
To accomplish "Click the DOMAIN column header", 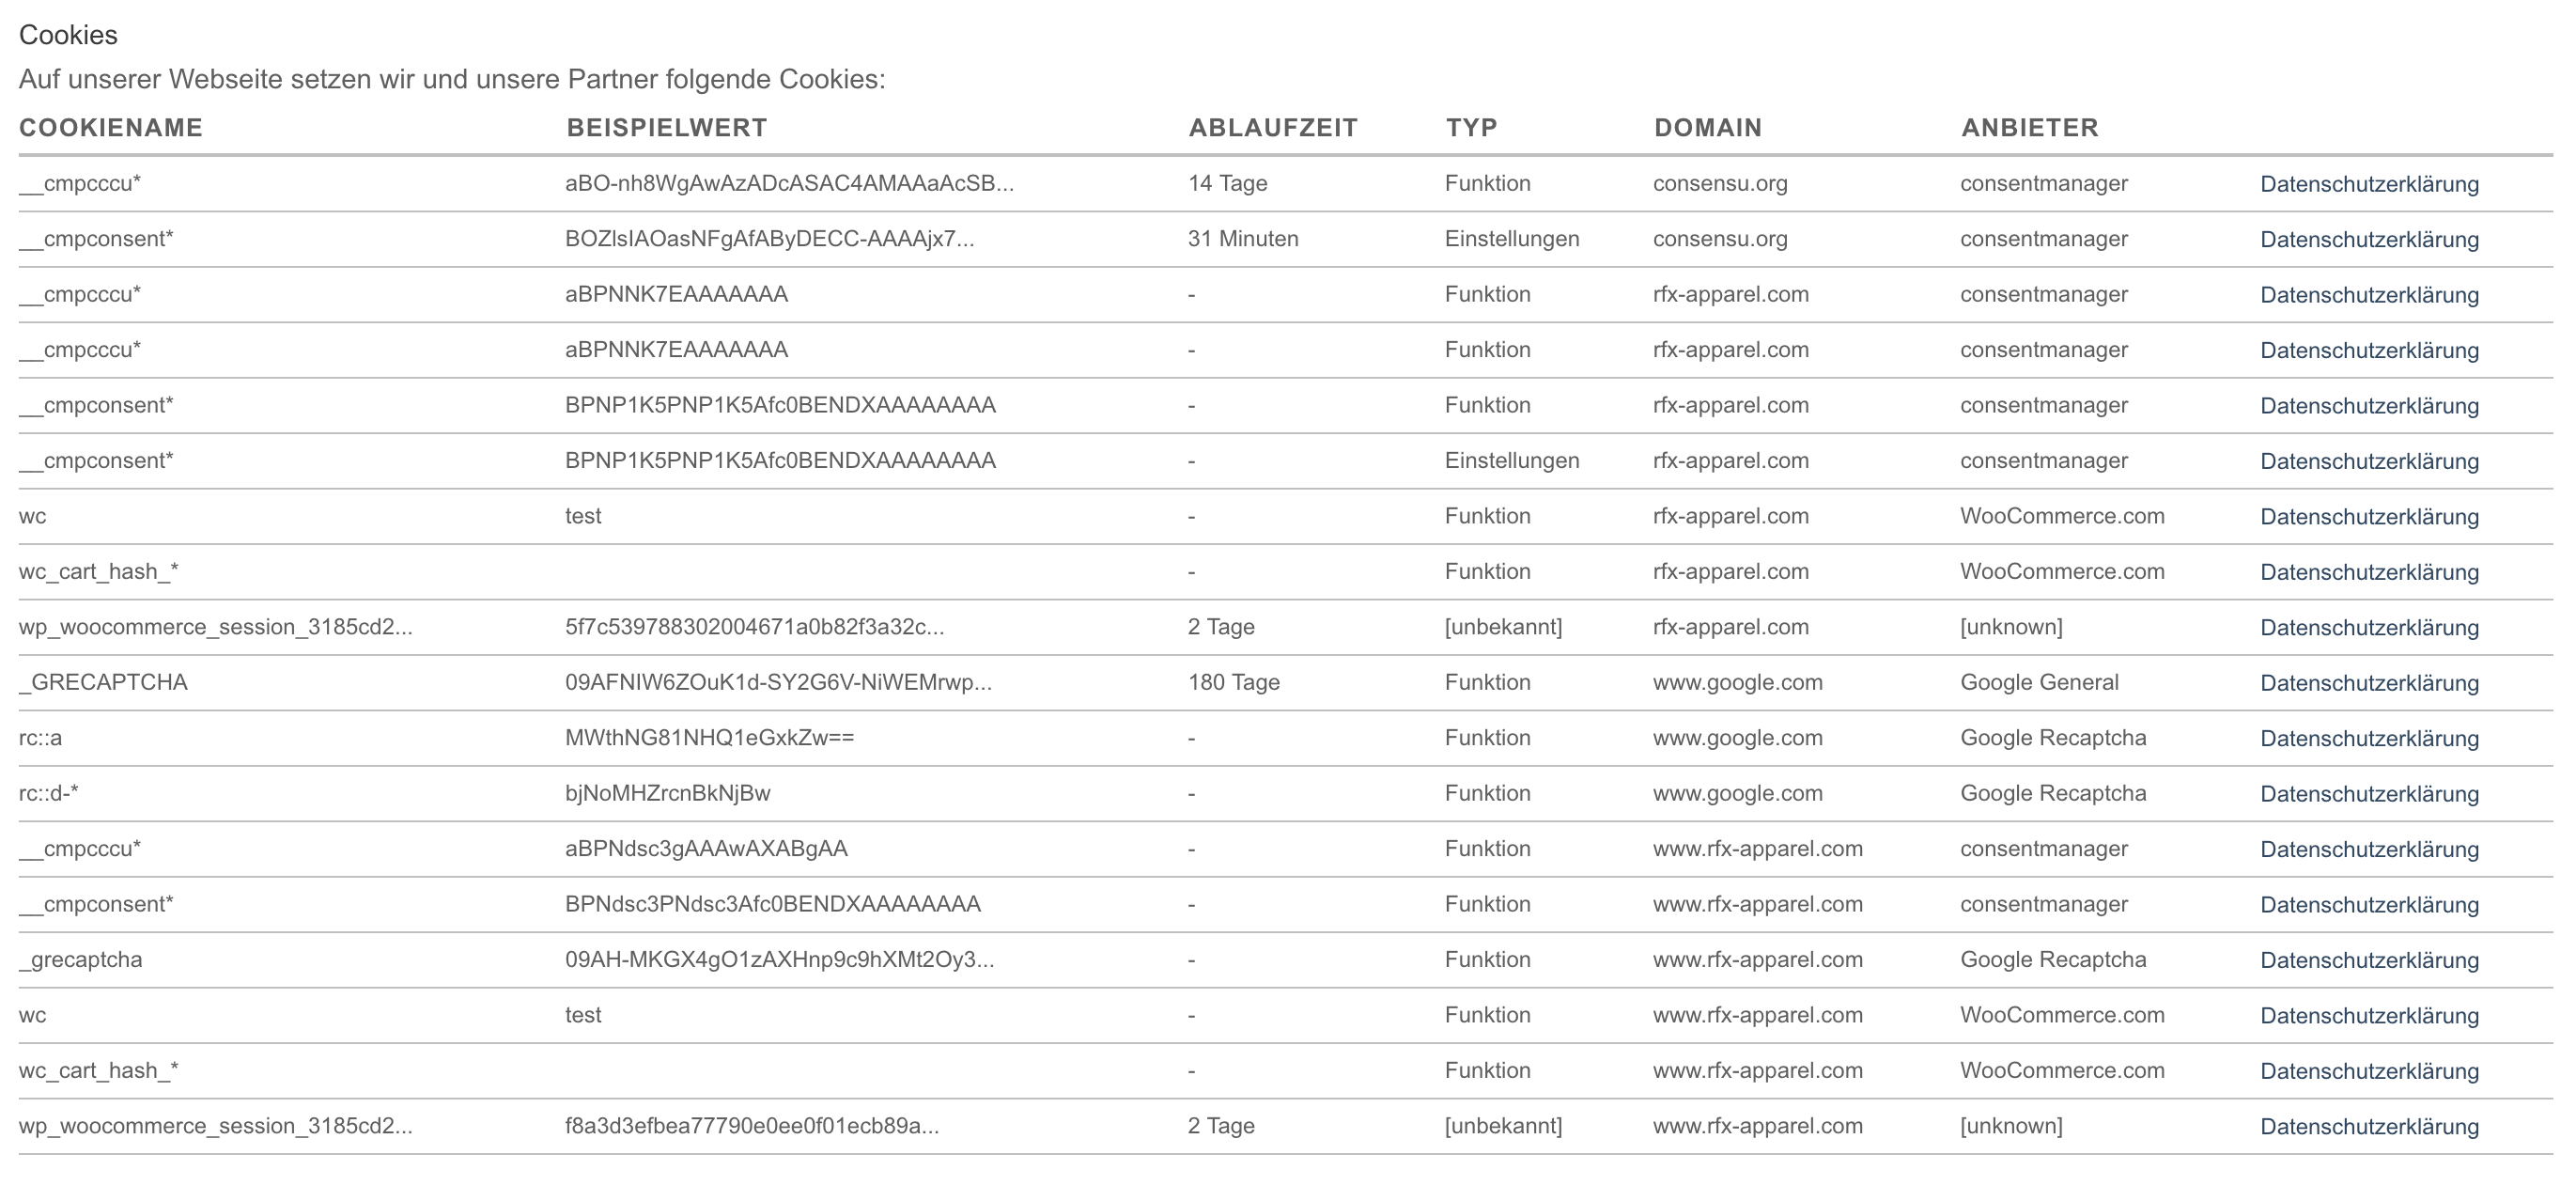I will pos(1708,128).
